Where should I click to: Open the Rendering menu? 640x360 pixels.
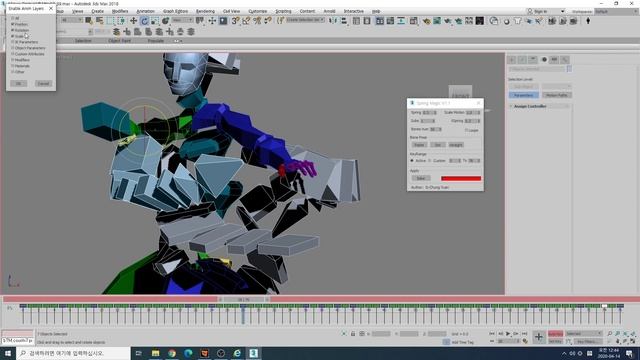click(x=205, y=11)
